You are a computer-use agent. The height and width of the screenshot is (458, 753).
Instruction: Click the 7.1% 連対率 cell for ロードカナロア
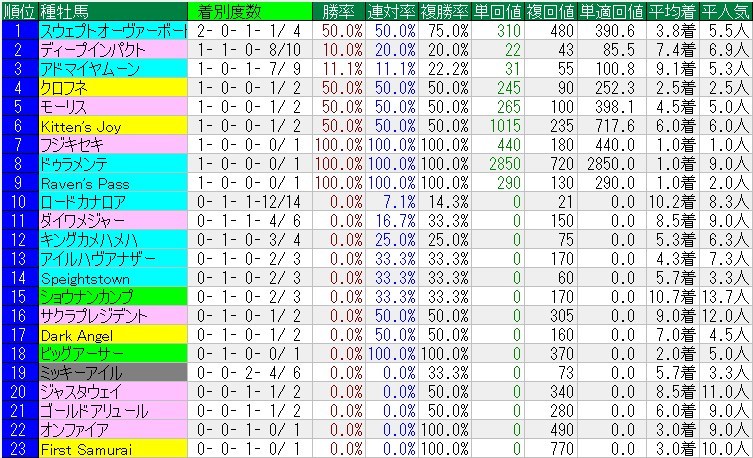click(392, 202)
